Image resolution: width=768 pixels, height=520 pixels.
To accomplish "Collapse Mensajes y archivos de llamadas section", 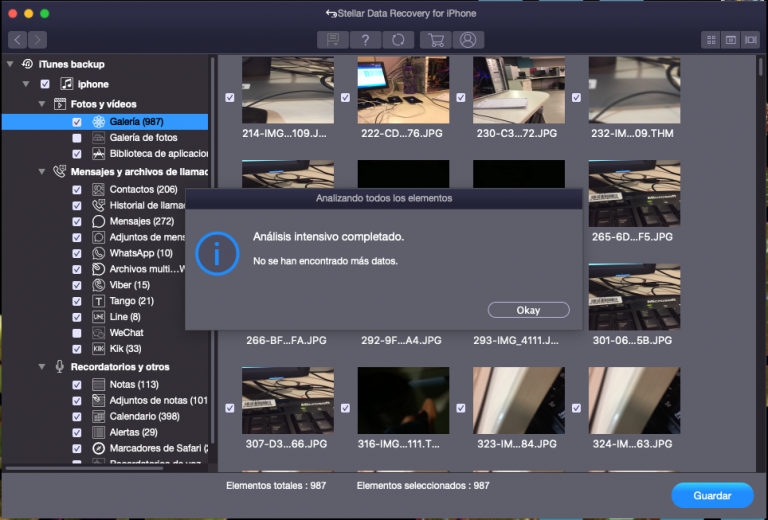I will 42,172.
